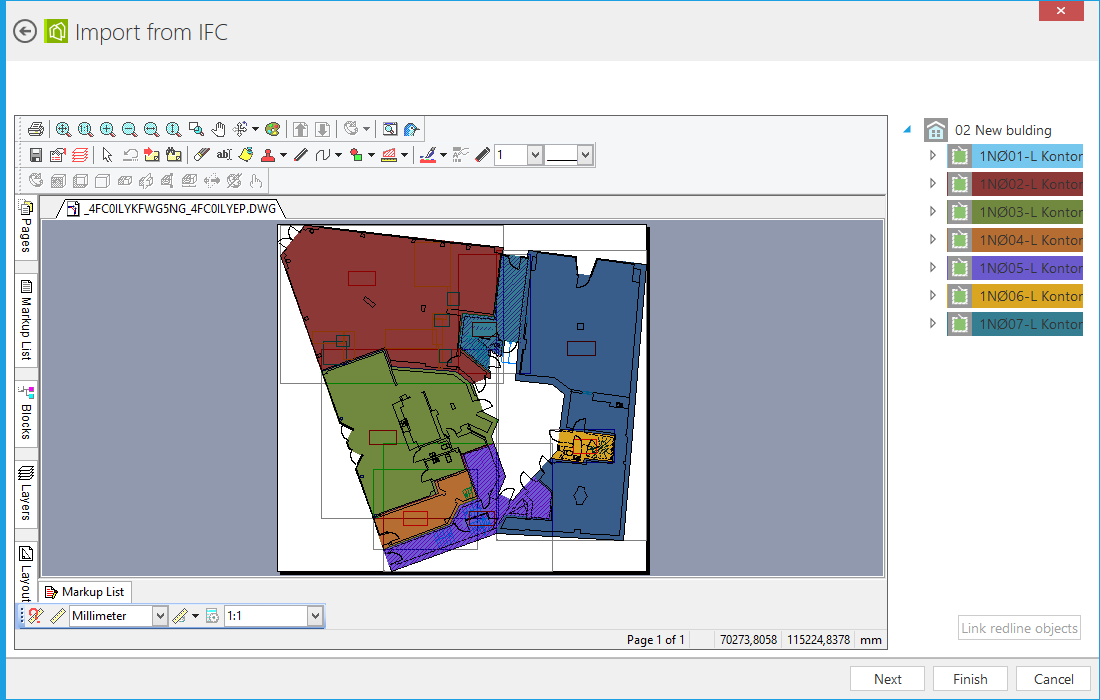Open the Pages side tab
This screenshot has height=700, width=1100.
coord(26,227)
